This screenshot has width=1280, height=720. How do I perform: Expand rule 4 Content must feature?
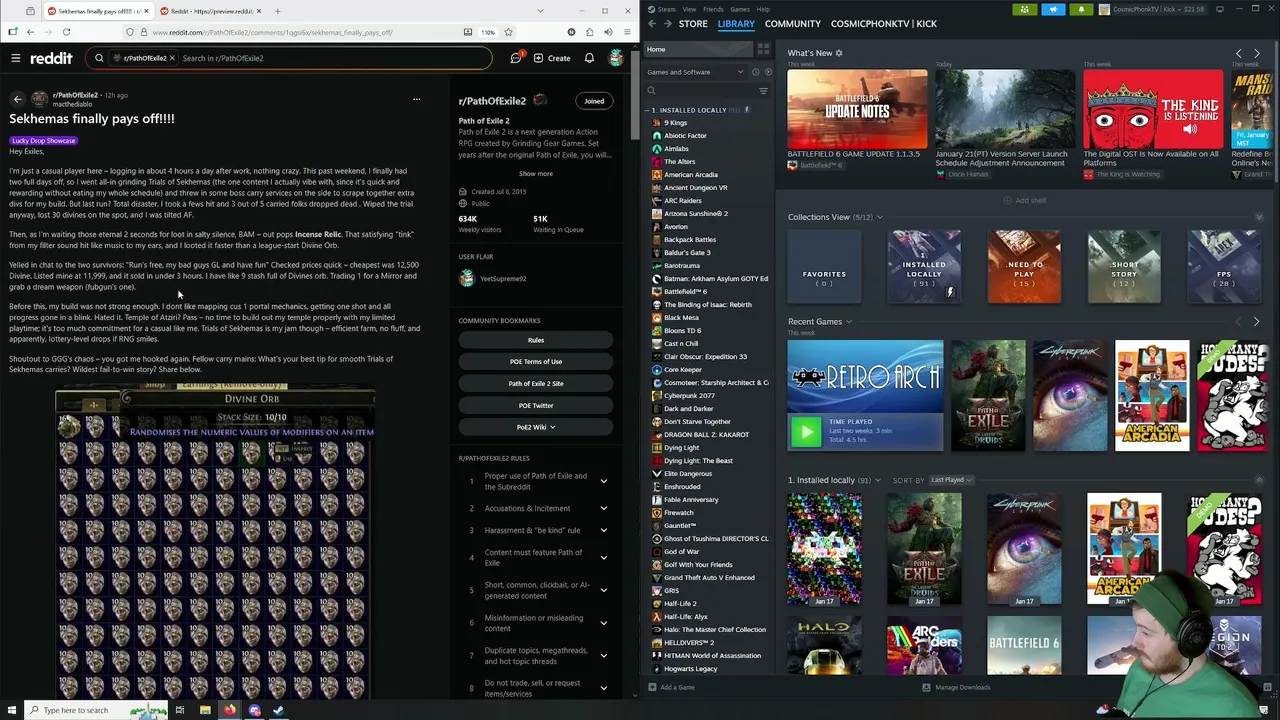[x=603, y=557]
